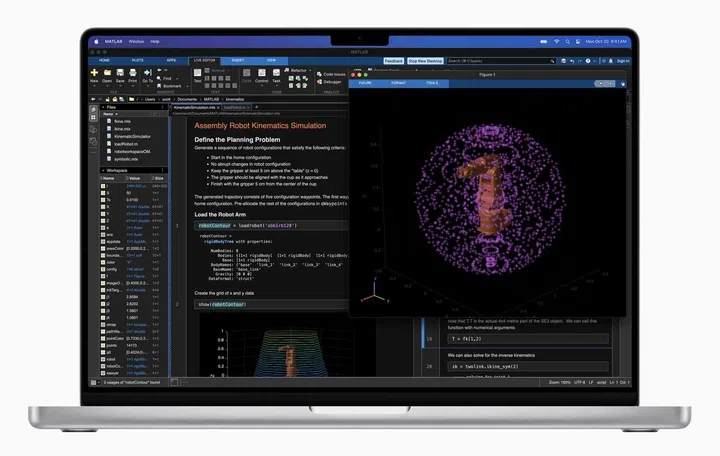Screen dimensions: 720x456
Task: Switch to the PLOTS ribbon tab
Action: [137, 60]
